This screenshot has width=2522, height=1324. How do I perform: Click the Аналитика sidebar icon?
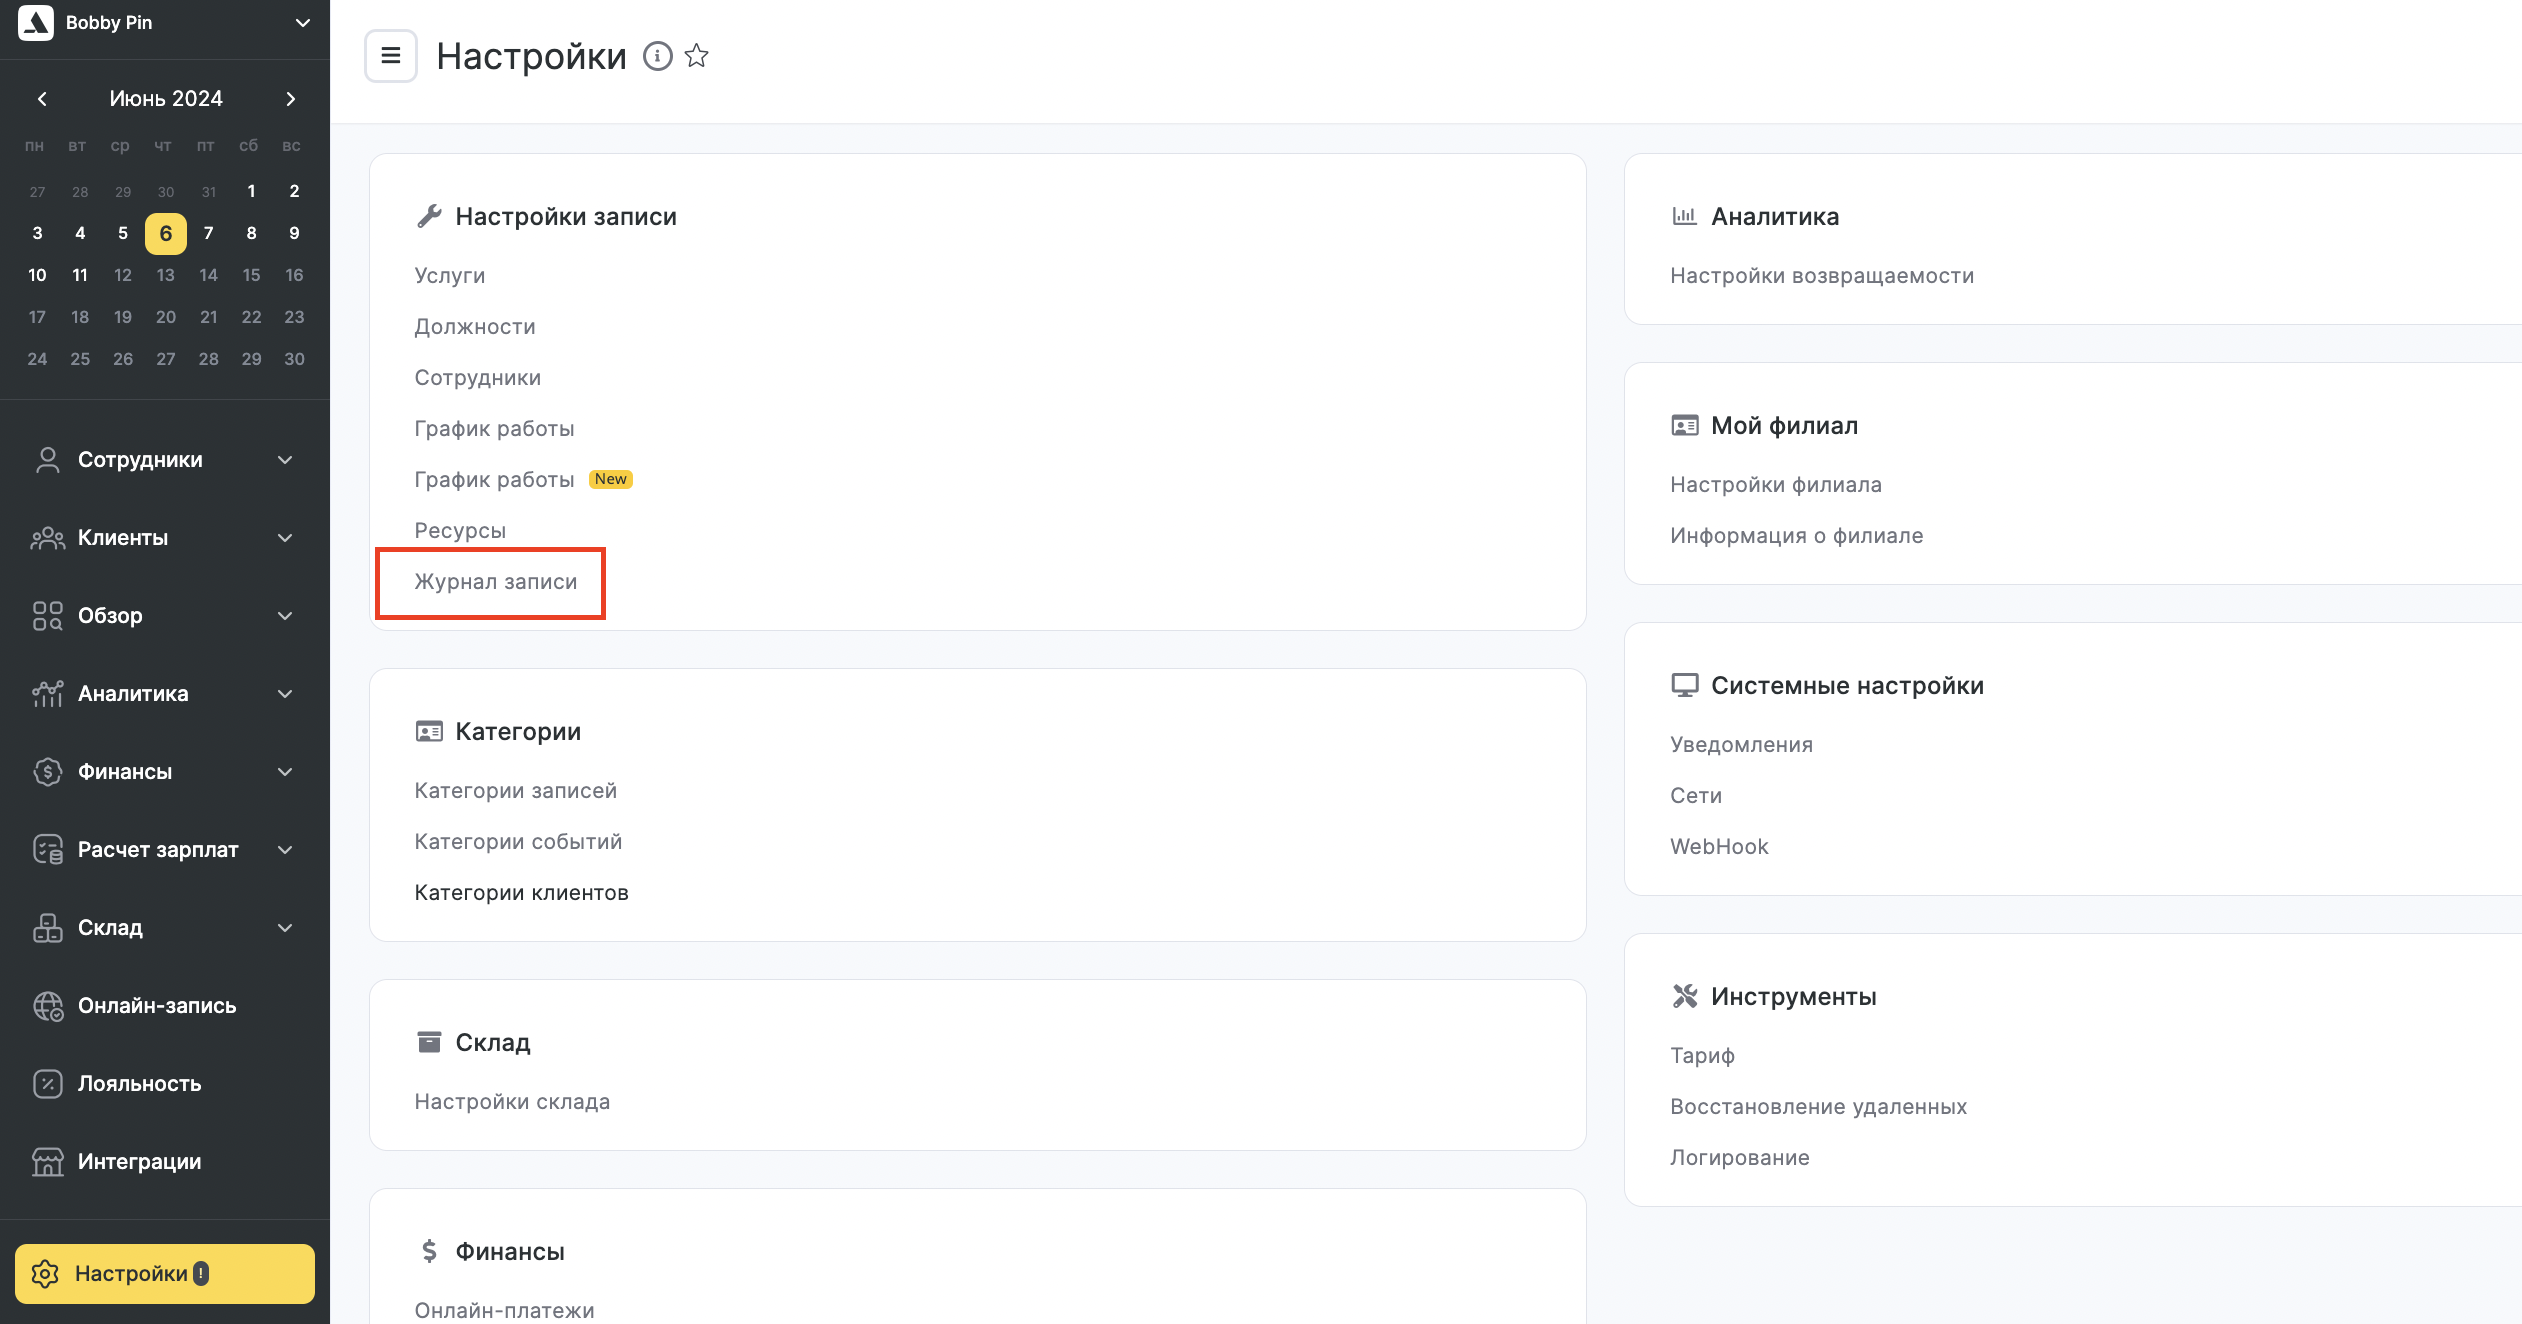tap(47, 690)
